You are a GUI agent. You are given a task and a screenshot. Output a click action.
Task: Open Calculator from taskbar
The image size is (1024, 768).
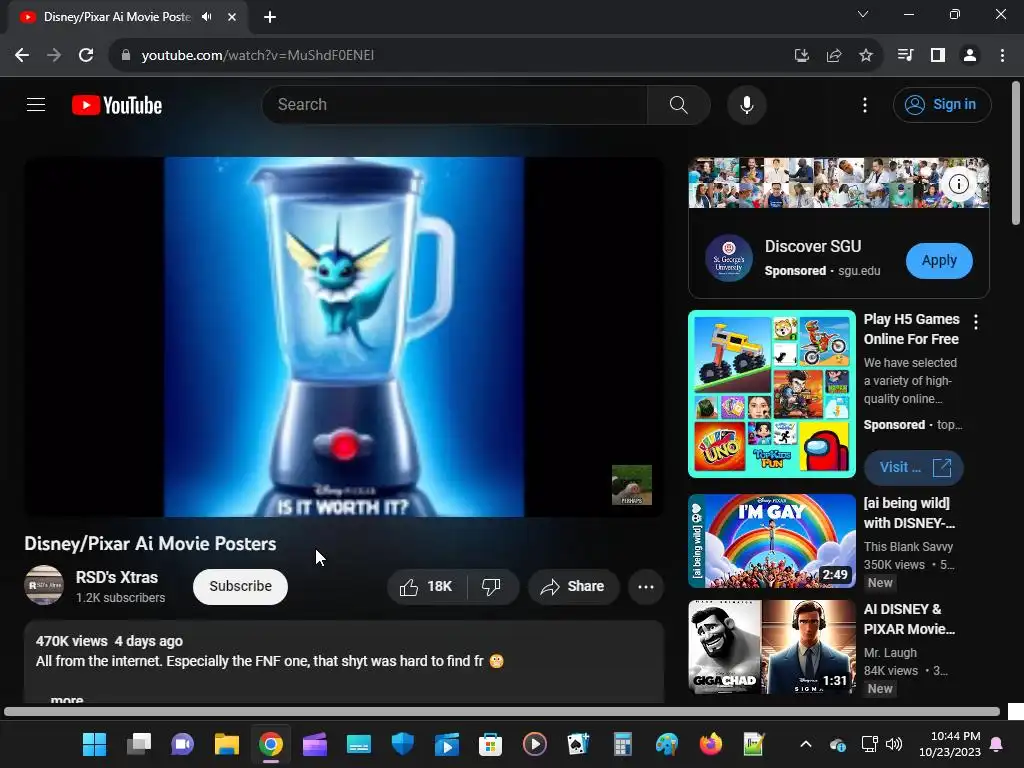[x=622, y=744]
